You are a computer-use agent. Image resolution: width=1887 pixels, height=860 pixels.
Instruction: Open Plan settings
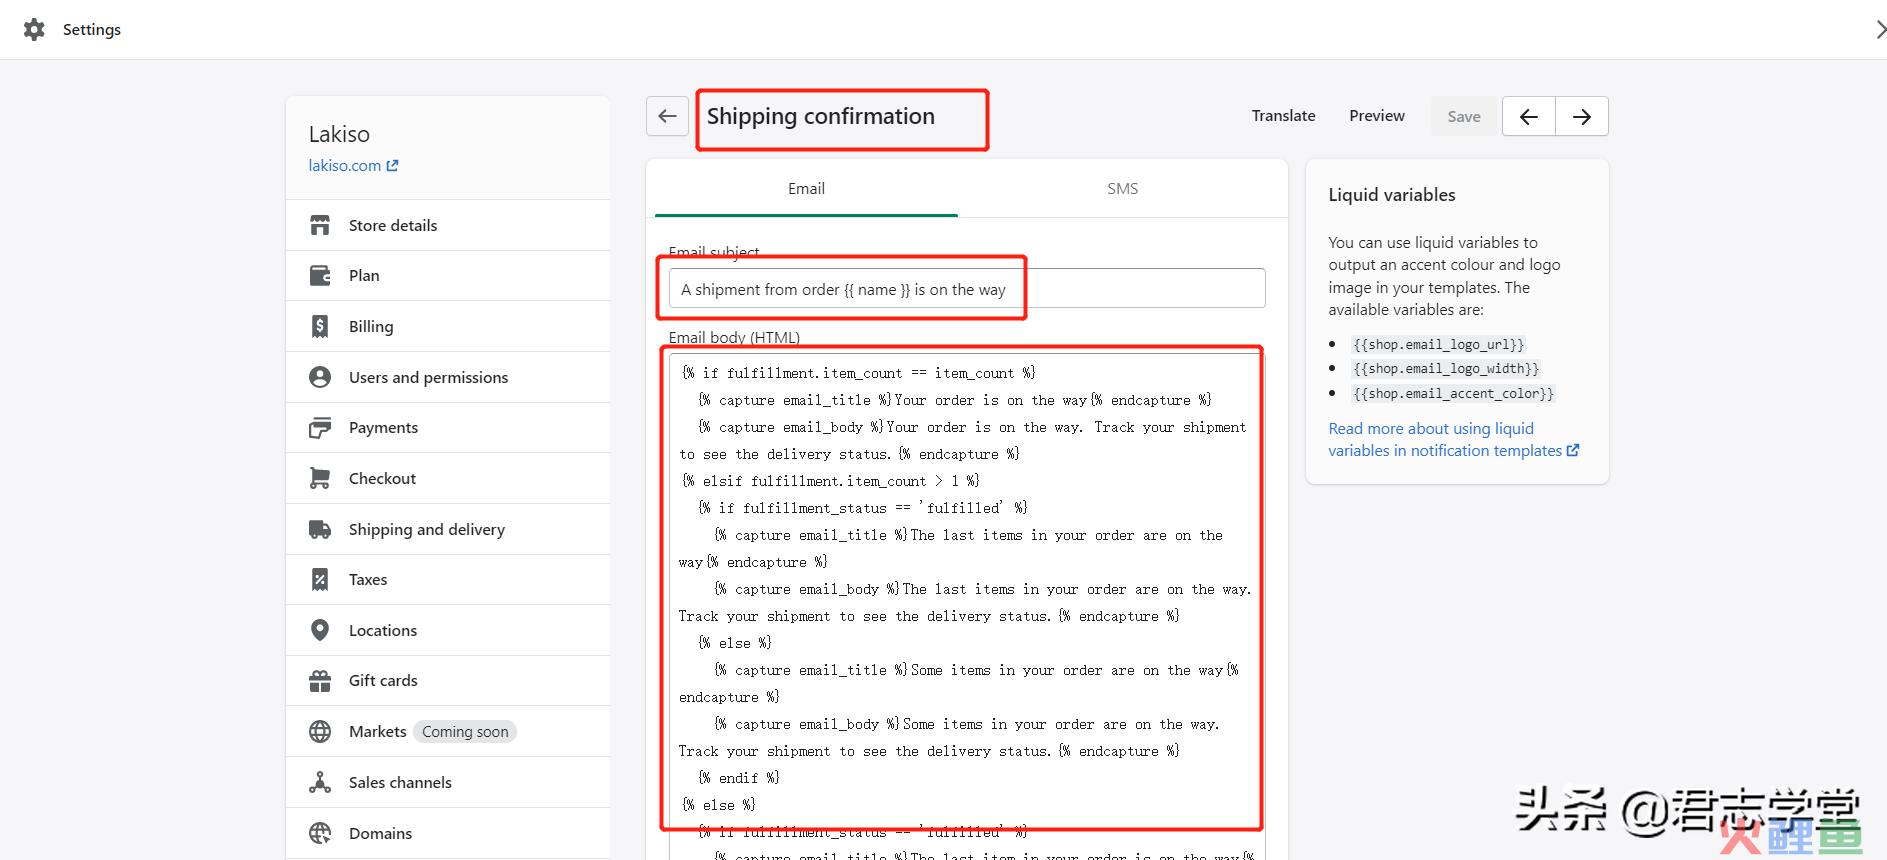pos(448,275)
